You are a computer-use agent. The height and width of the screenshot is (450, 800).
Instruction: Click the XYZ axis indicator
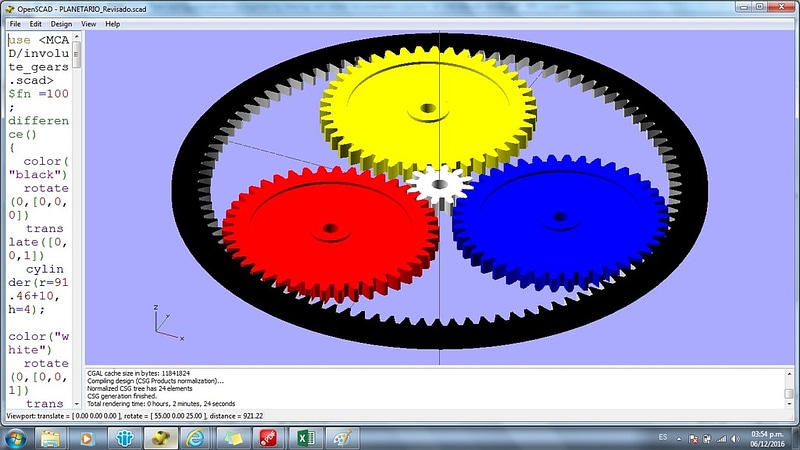click(167, 323)
